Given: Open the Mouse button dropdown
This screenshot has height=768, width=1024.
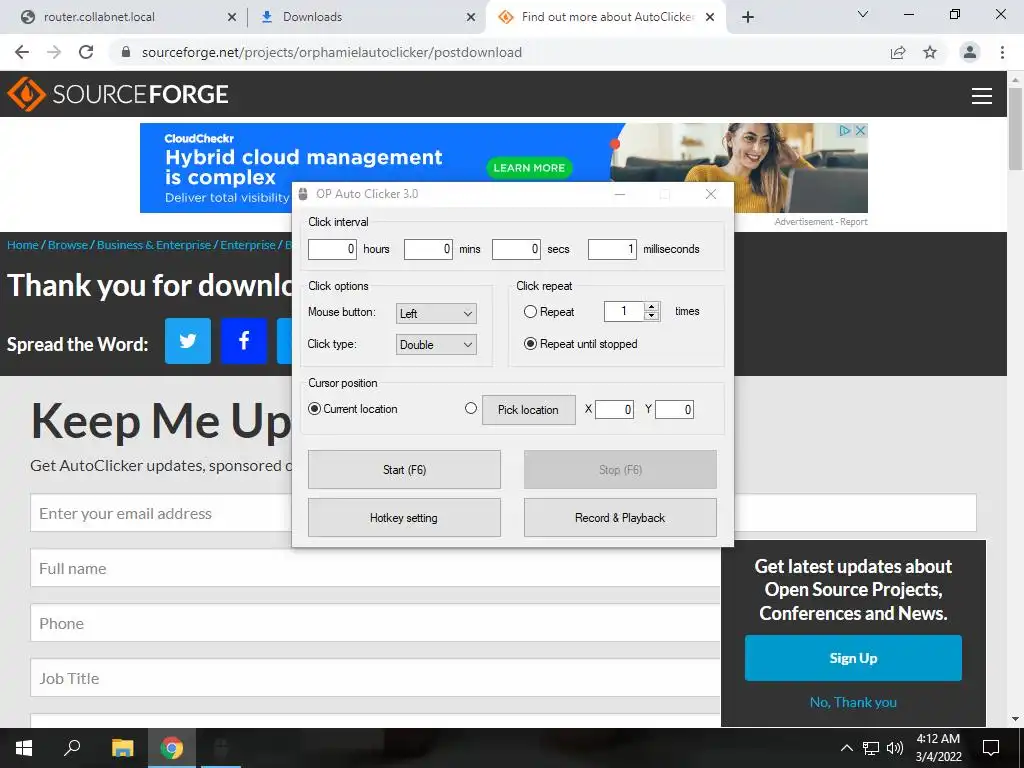Looking at the screenshot, I should tap(436, 313).
